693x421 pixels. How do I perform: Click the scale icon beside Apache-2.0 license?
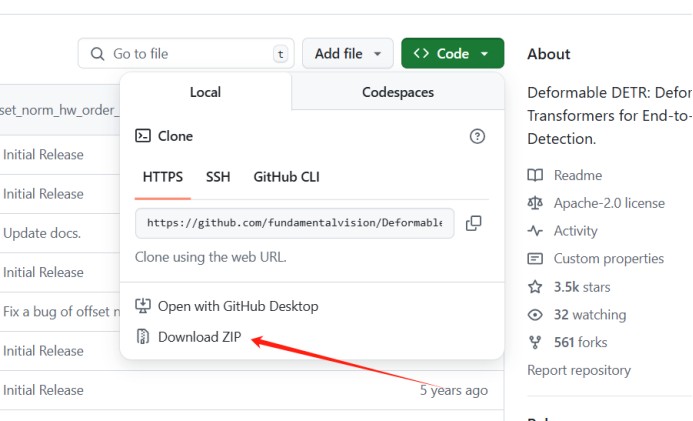tap(535, 203)
